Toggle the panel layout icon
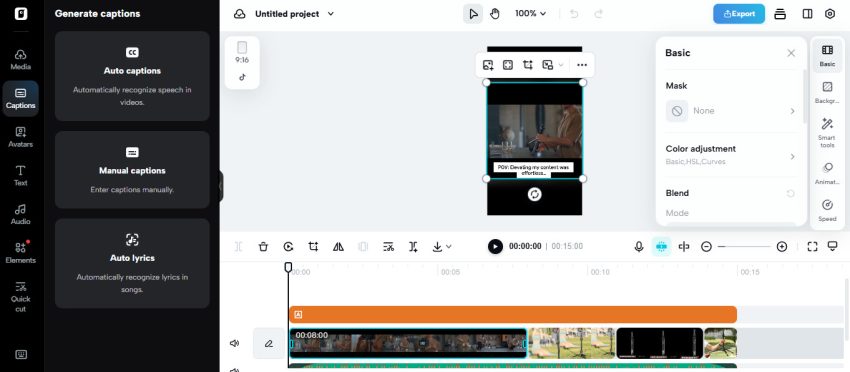The height and width of the screenshot is (372, 850). [x=807, y=14]
